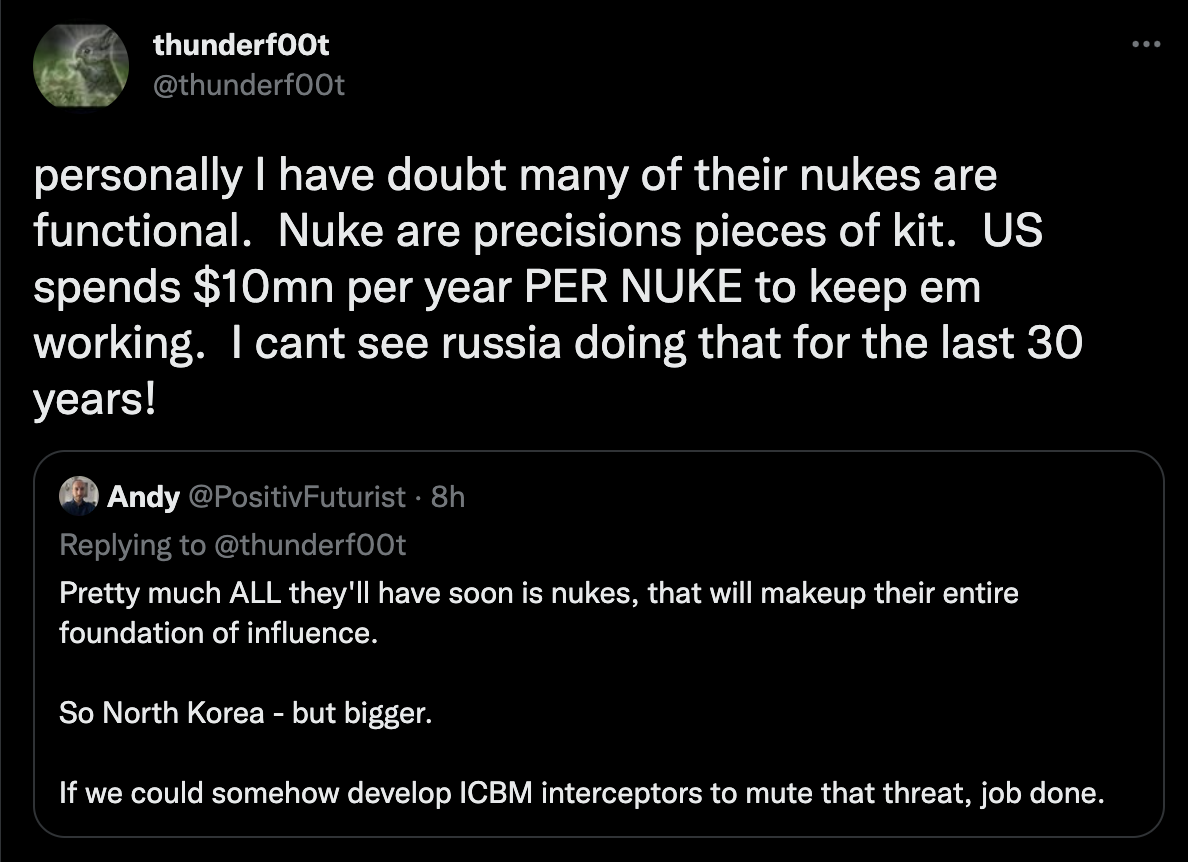The width and height of the screenshot is (1188, 862).
Task: Open Andy's profile from the quoted tweet
Action: (143, 497)
